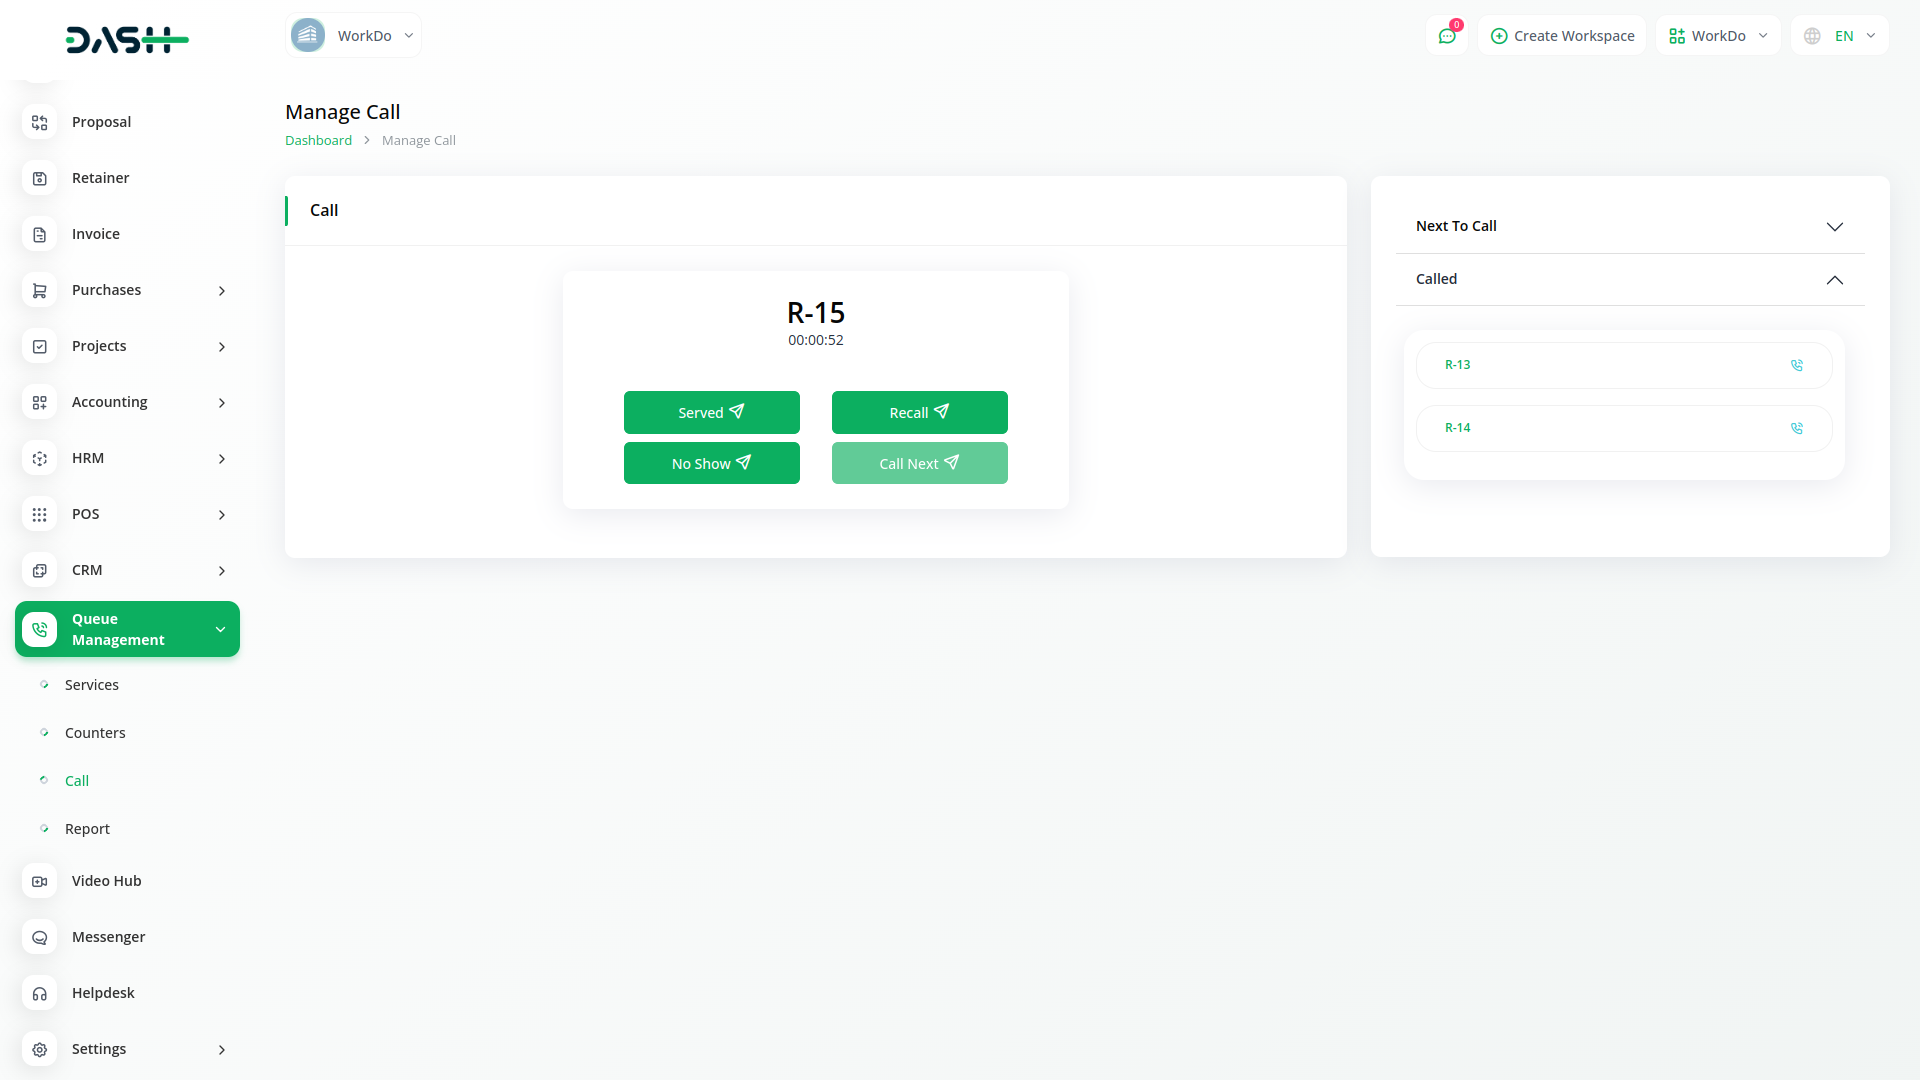Follow the Dashboard breadcrumb link

318,140
